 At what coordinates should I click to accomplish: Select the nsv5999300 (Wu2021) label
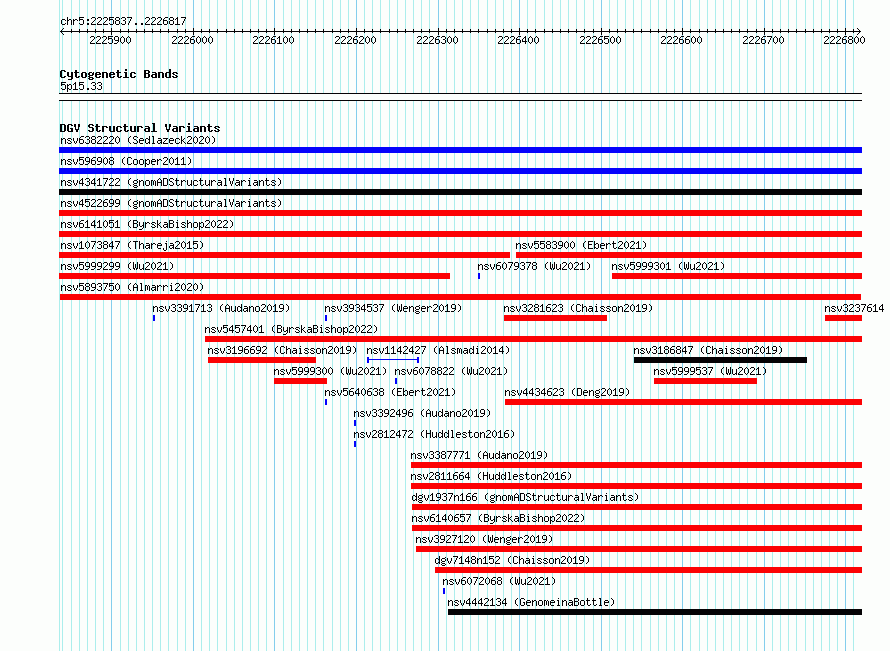click(330, 371)
